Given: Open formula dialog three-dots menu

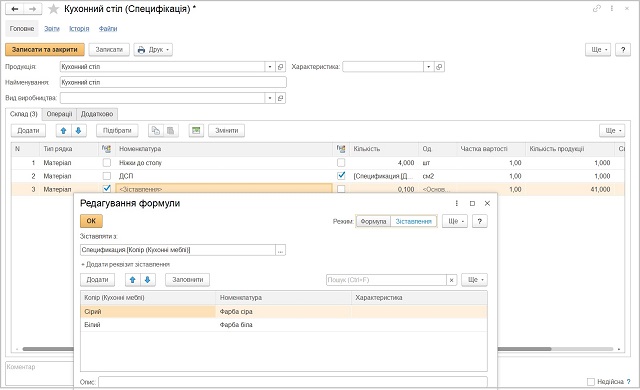Looking at the screenshot, I should point(456,203).
